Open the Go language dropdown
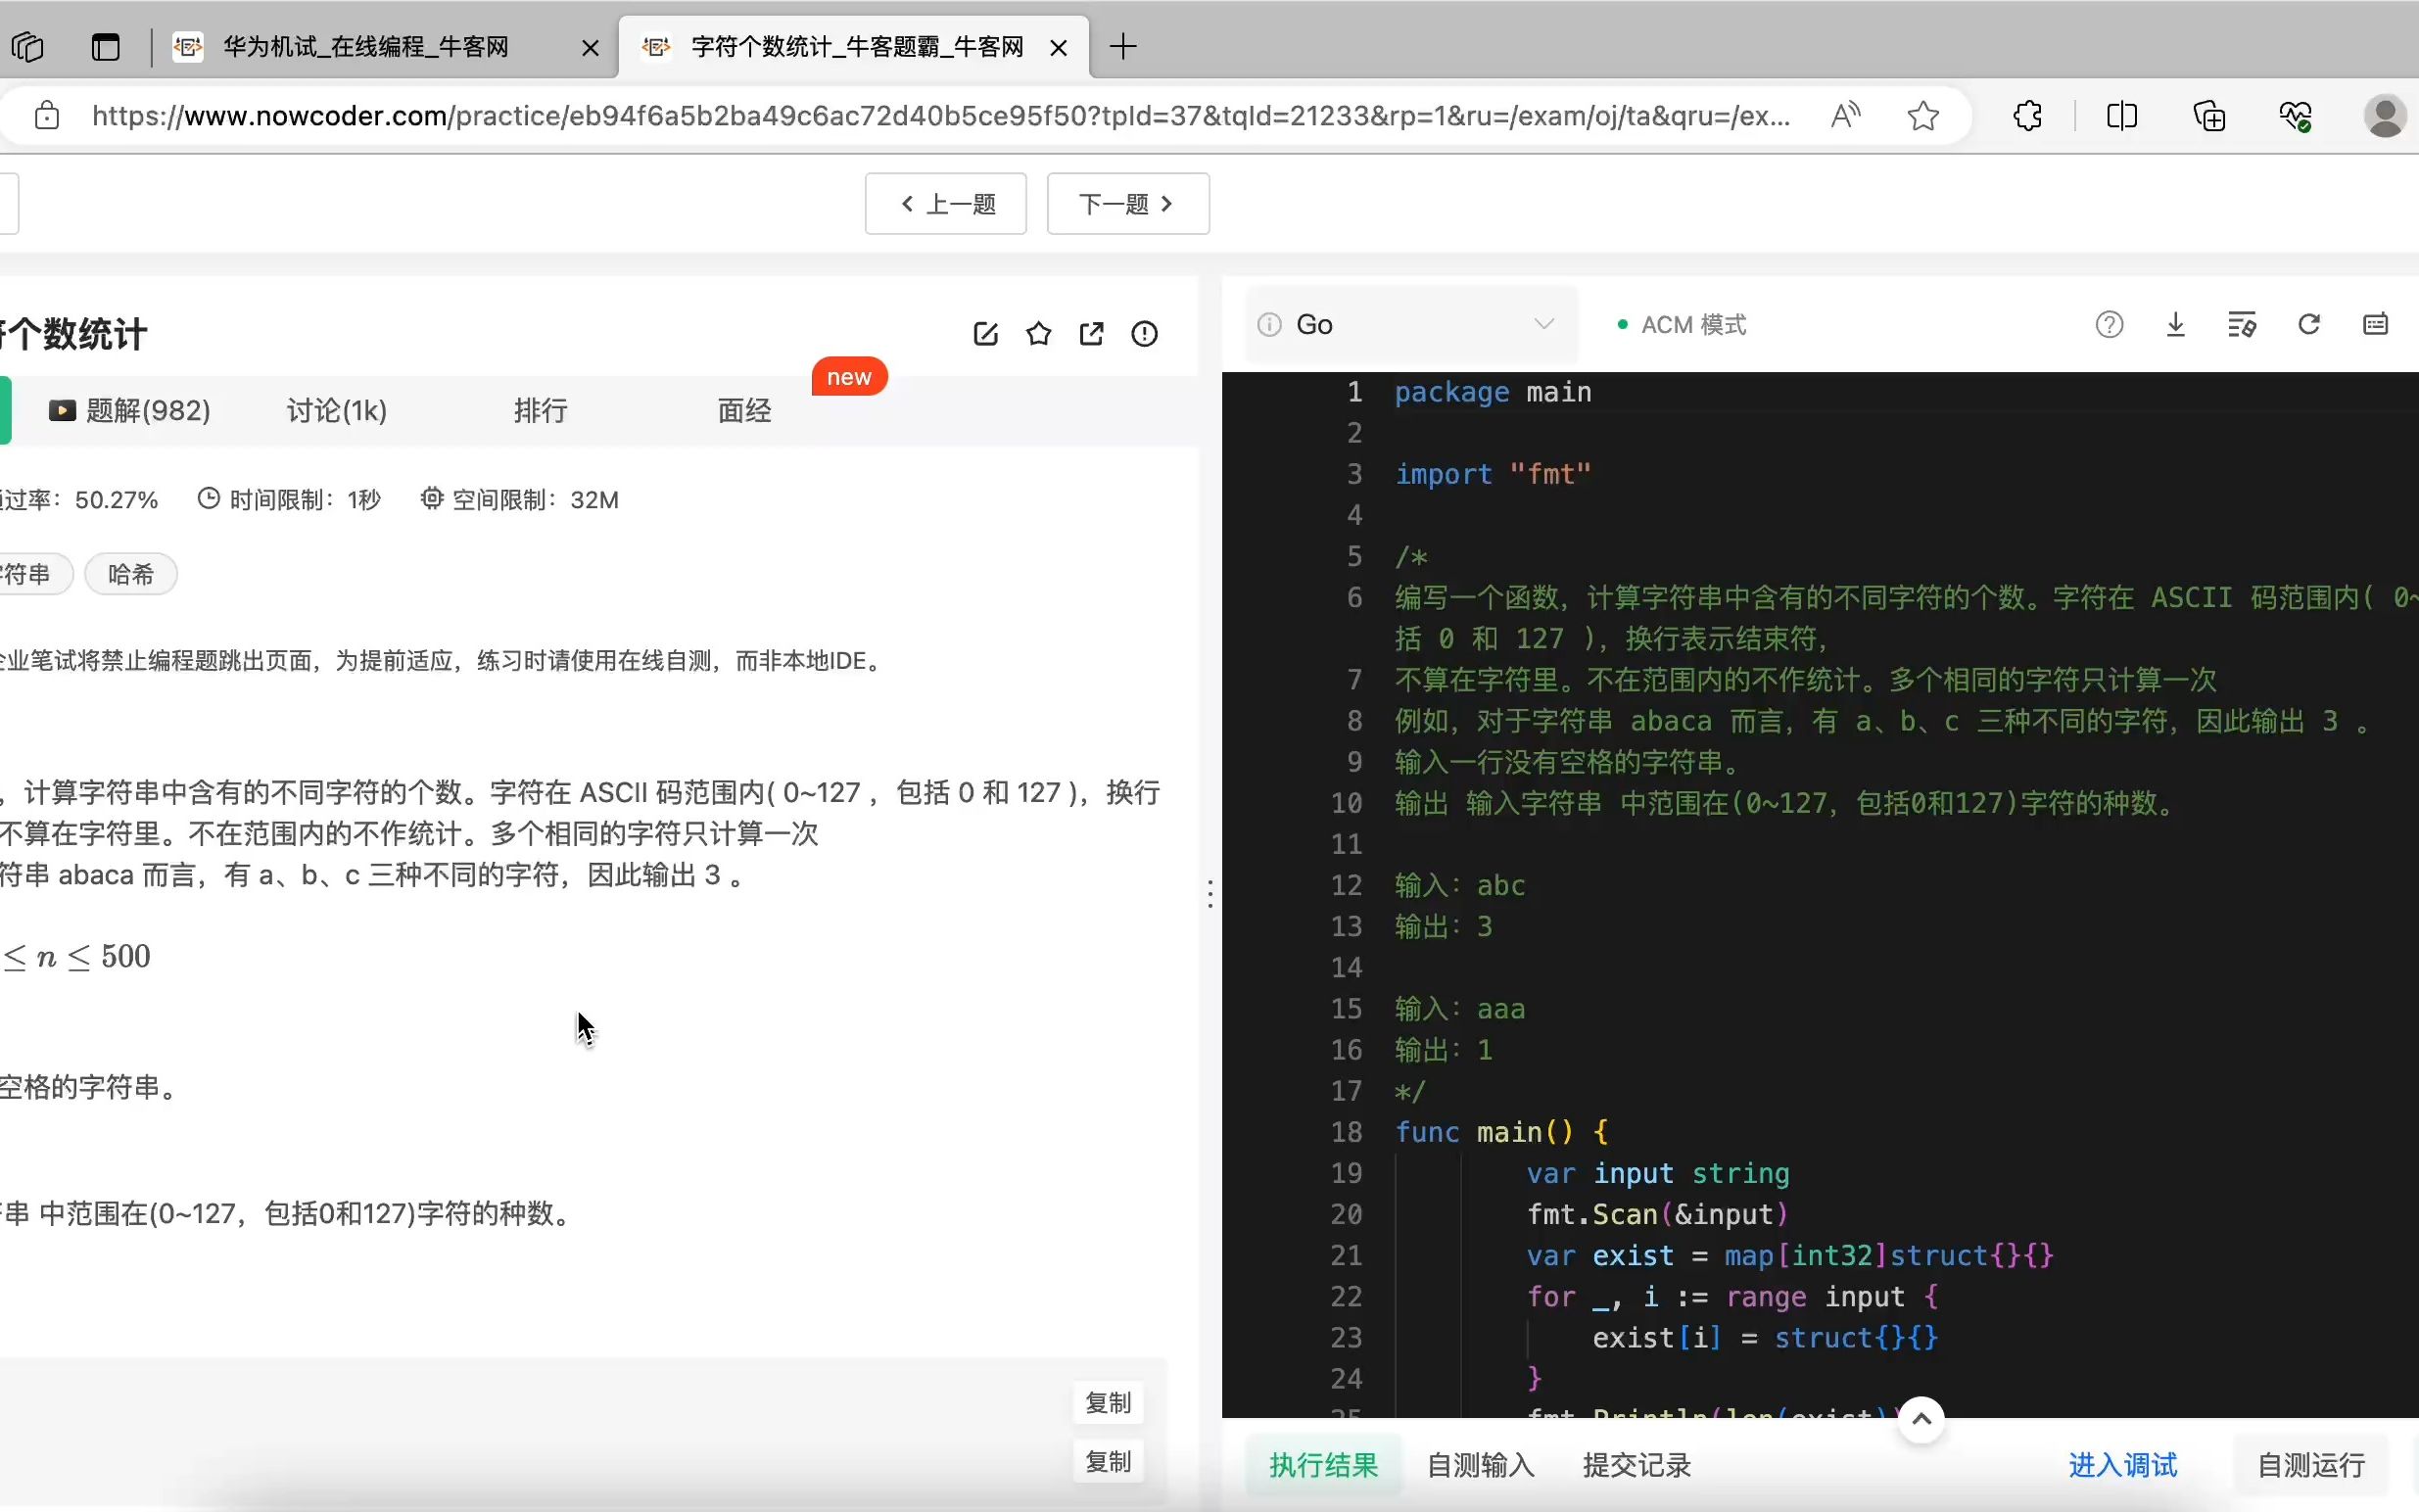Viewport: 2419px width, 1512px height. [1410, 324]
